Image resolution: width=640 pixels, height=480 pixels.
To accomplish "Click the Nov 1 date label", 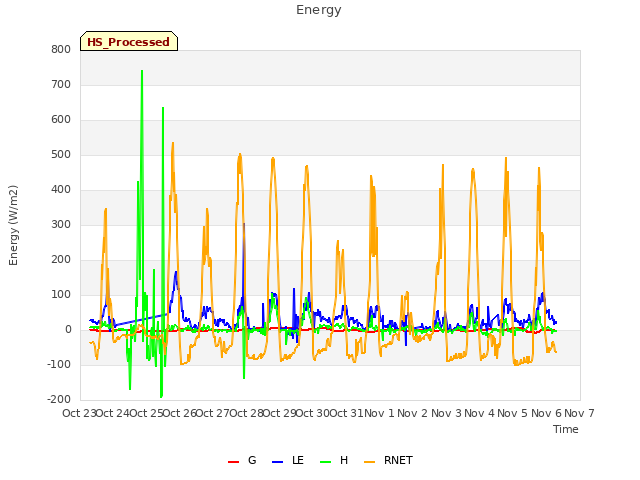I will tap(379, 413).
